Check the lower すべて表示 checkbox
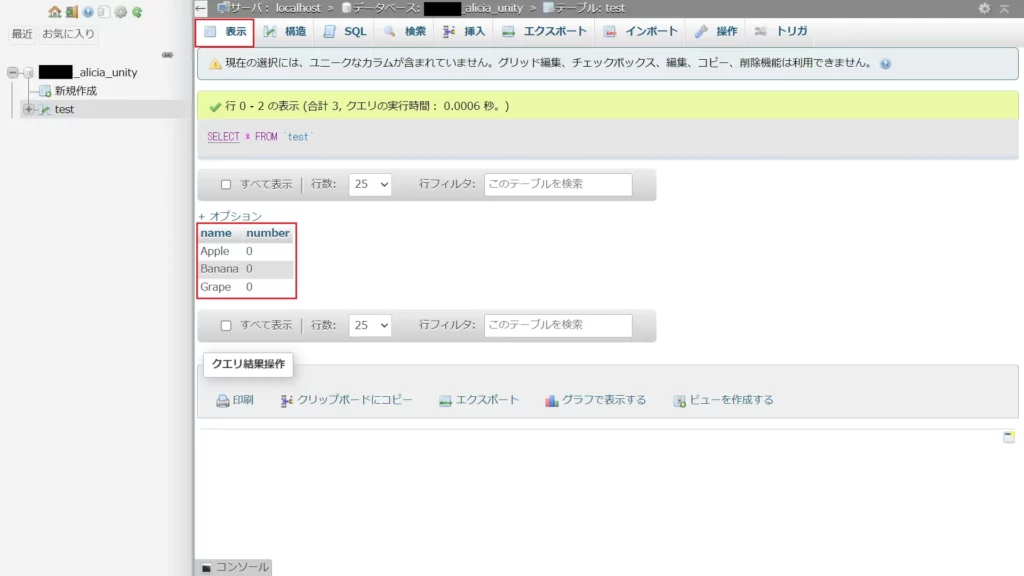 tap(226, 326)
